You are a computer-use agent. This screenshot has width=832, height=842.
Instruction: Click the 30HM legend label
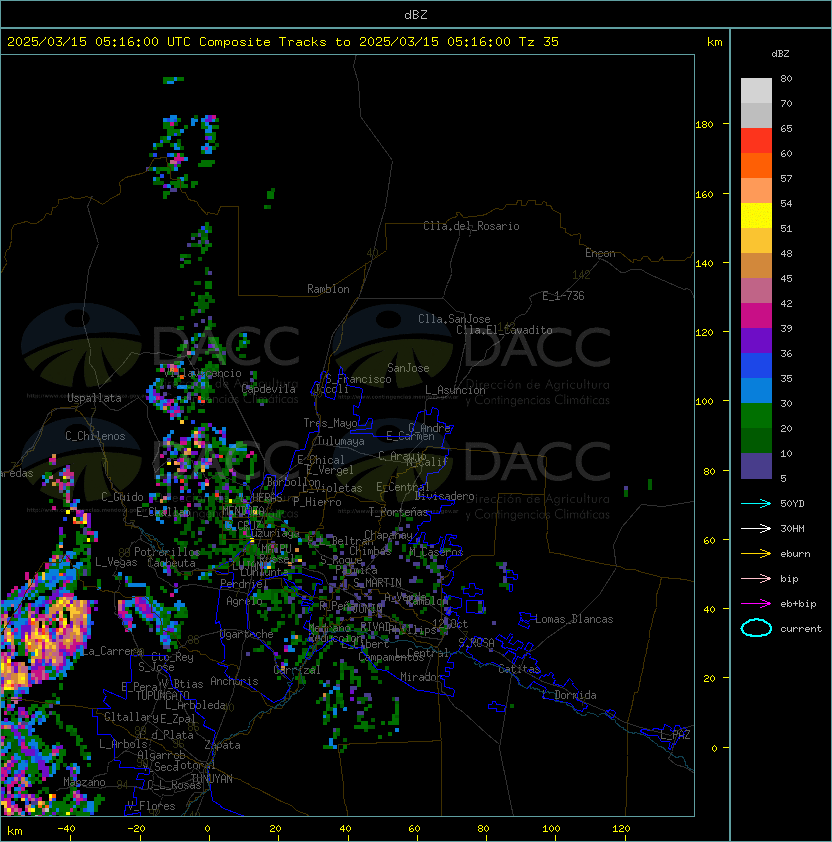click(x=792, y=528)
